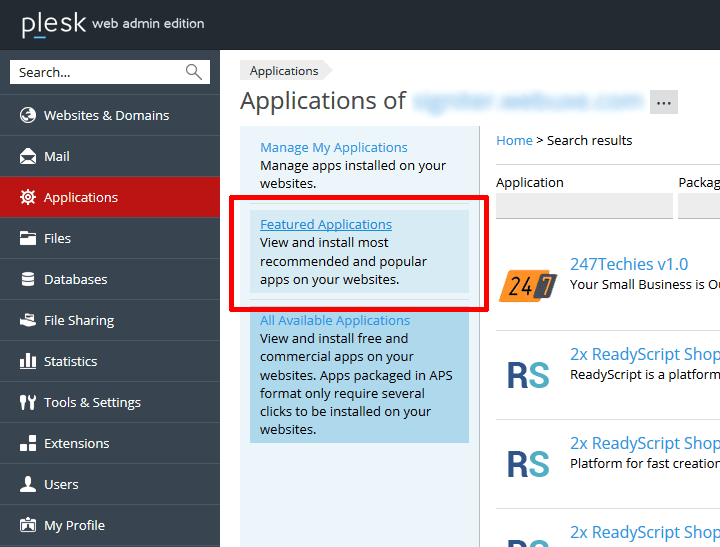Click the Files folder icon in sidebar
Screen dimensions: 720x547
pyautogui.click(x=28, y=238)
